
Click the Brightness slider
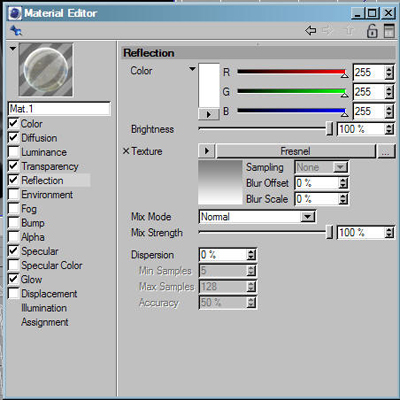pyautogui.click(x=265, y=128)
